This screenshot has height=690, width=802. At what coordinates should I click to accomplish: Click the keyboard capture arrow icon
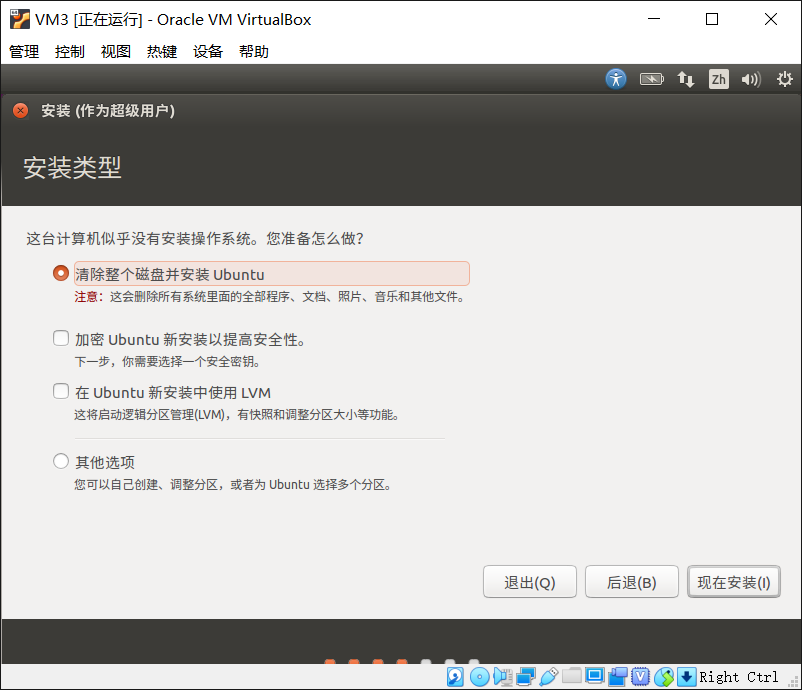coord(686,677)
